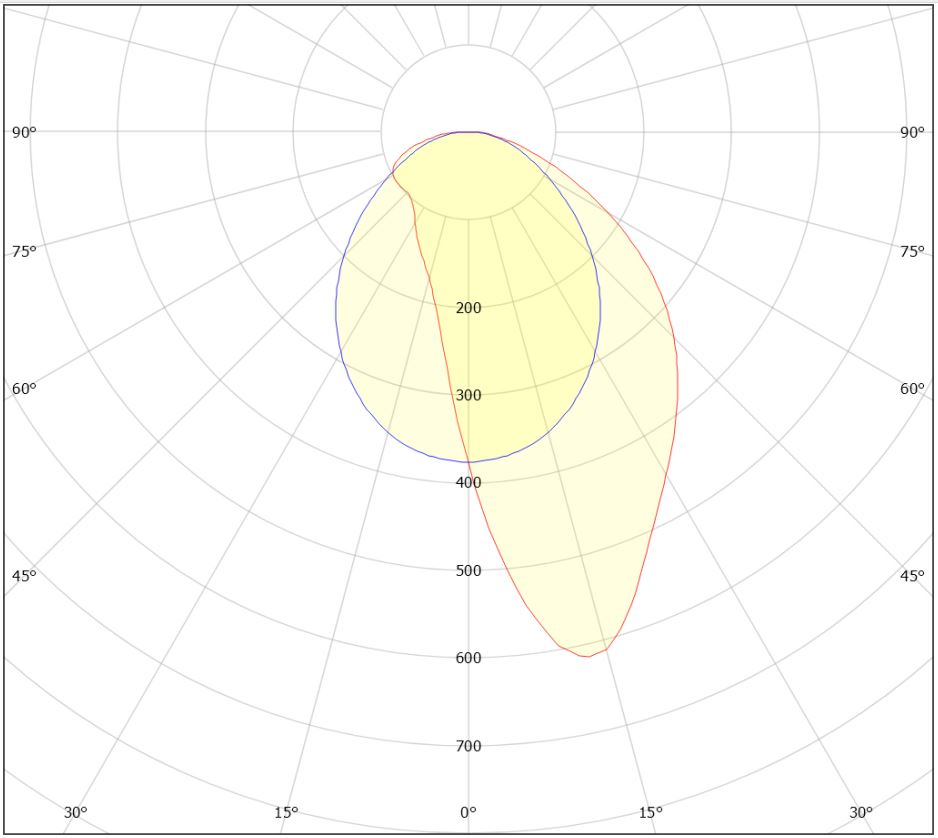Screen dimensions: 938x838
Task: Select the 400 intensity label
Action: pyautogui.click(x=468, y=483)
